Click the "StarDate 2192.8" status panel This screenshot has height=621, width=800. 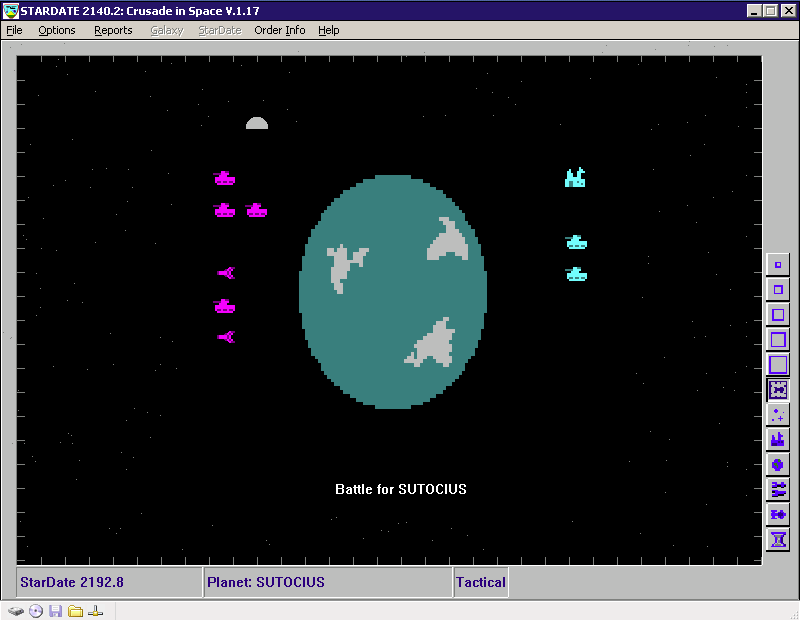tap(110, 582)
